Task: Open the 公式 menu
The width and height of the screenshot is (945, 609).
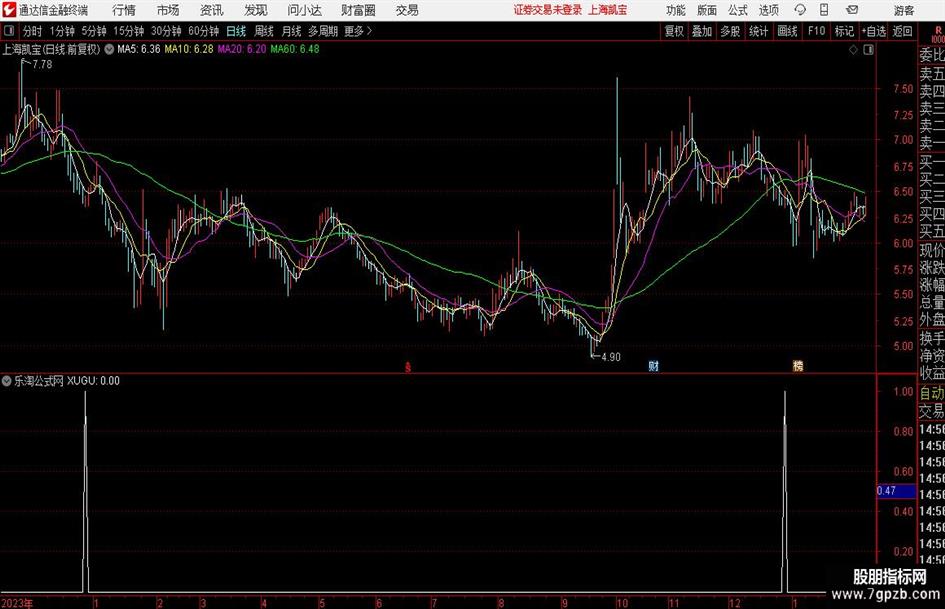Action: pos(738,10)
